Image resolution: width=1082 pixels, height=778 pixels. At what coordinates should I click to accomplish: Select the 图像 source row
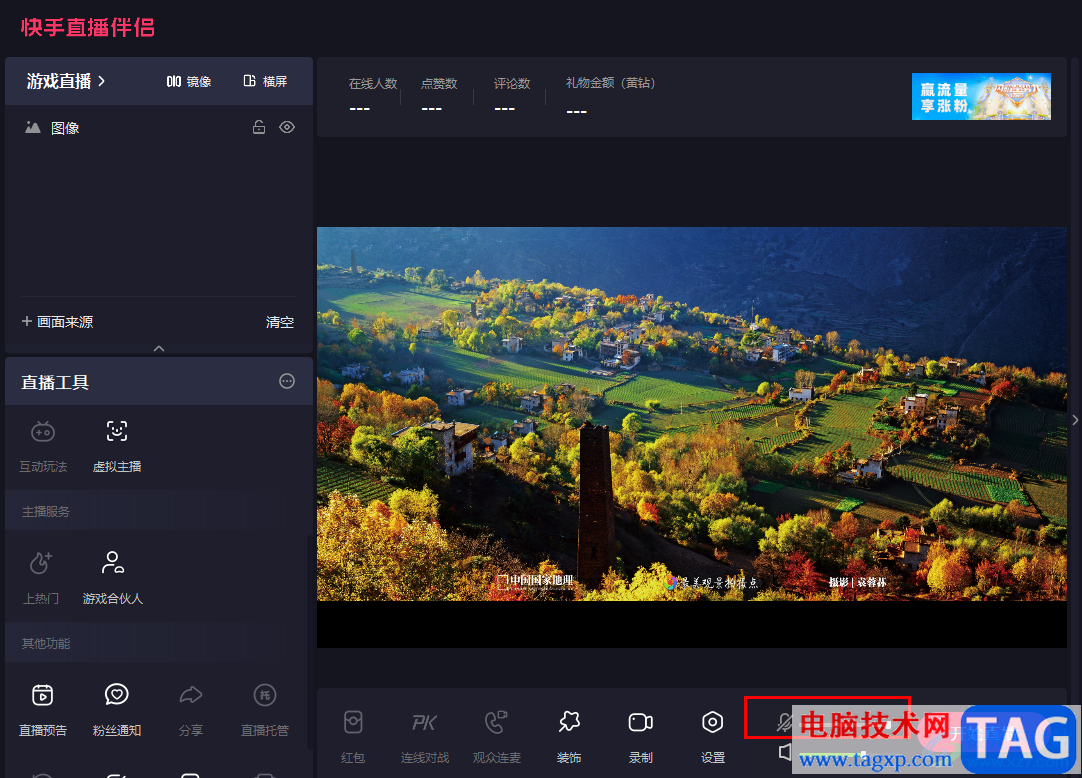[159, 128]
